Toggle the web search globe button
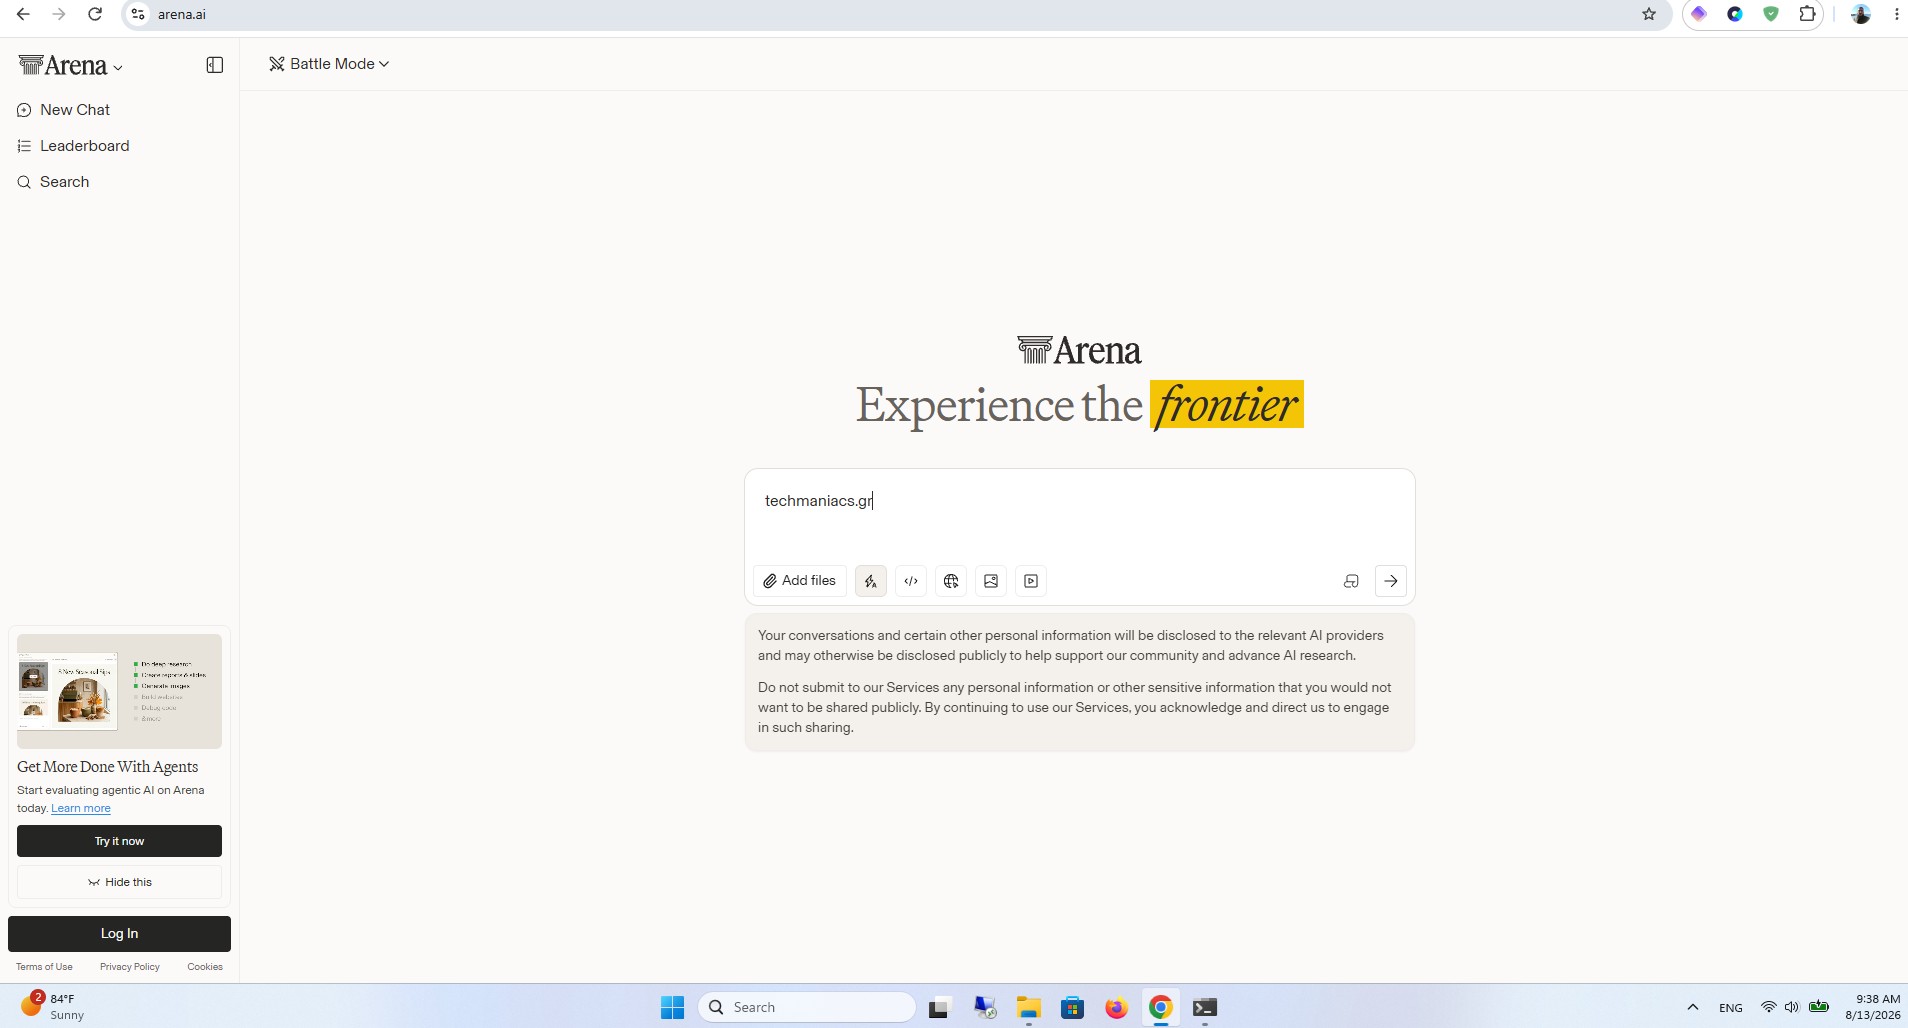Image resolution: width=1908 pixels, height=1028 pixels. tap(951, 581)
